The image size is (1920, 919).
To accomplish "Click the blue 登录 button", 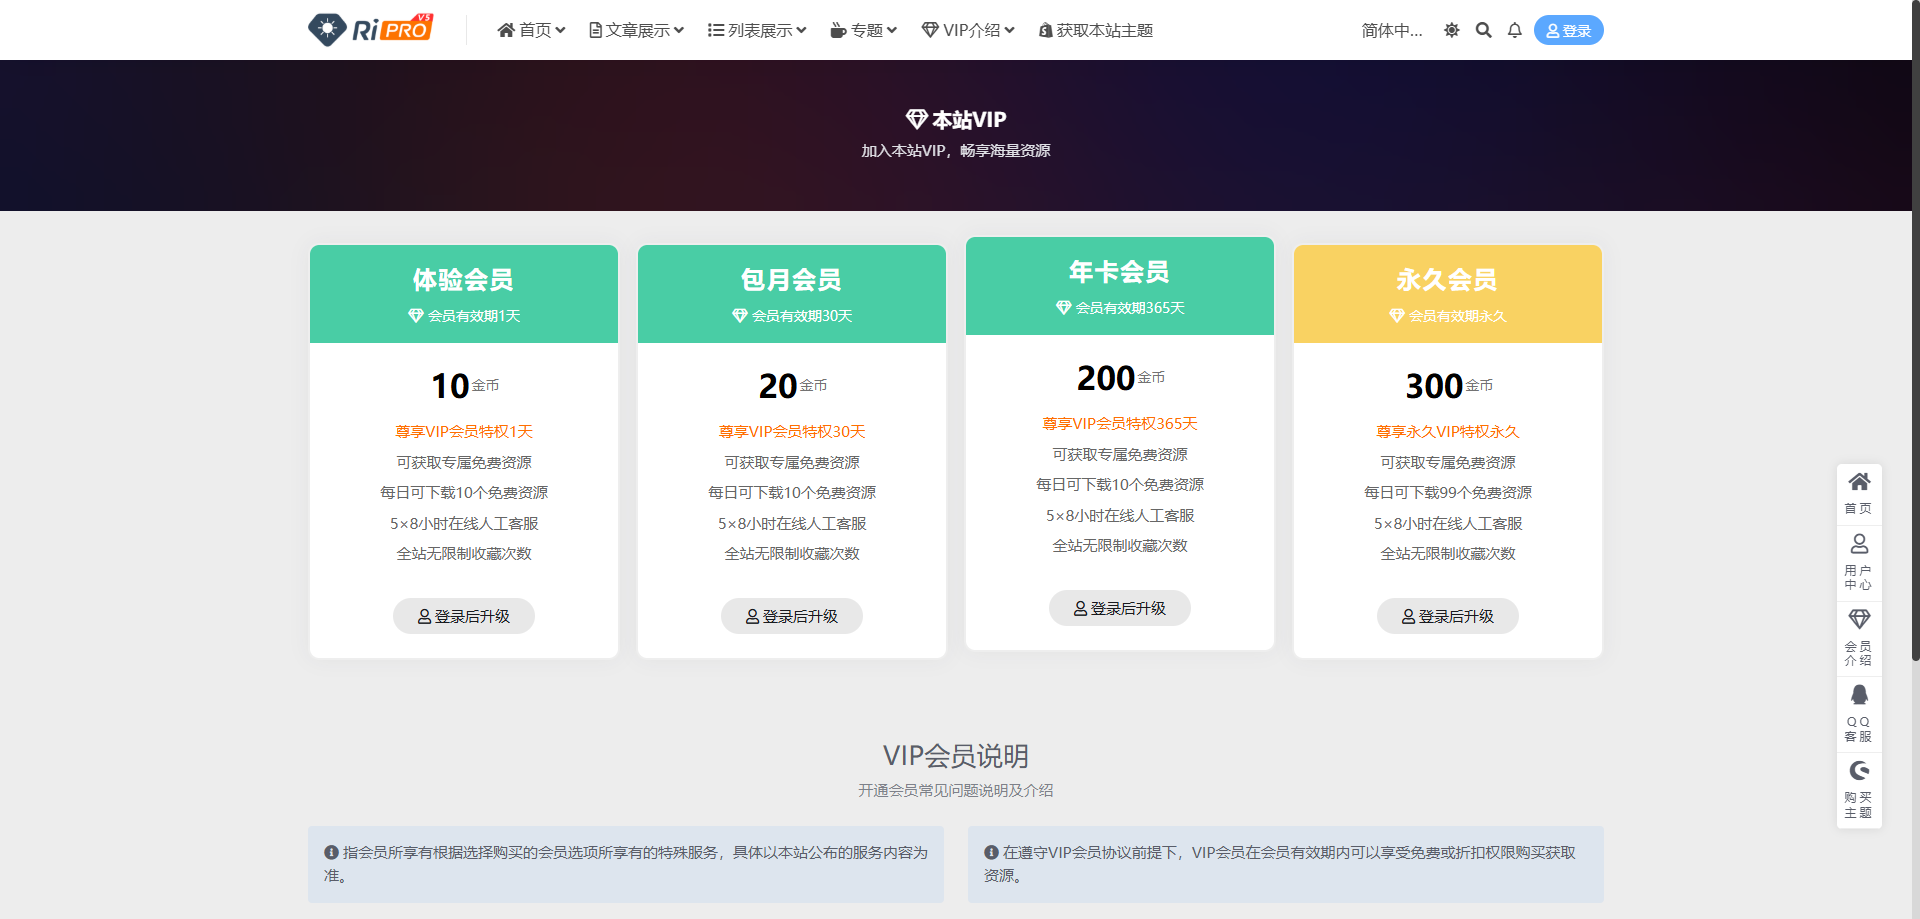I will (x=1568, y=30).
